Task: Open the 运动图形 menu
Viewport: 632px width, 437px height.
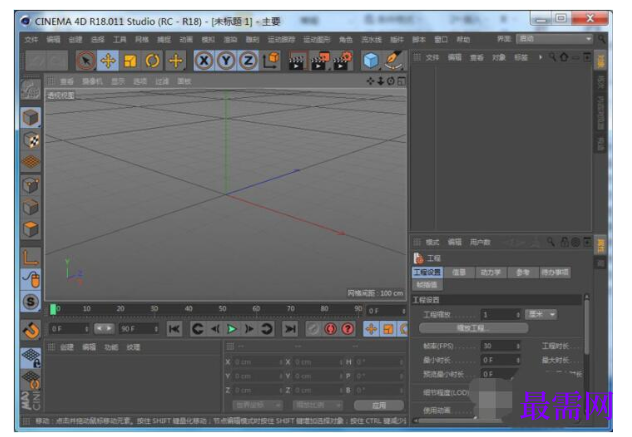Action: pyautogui.click(x=316, y=39)
